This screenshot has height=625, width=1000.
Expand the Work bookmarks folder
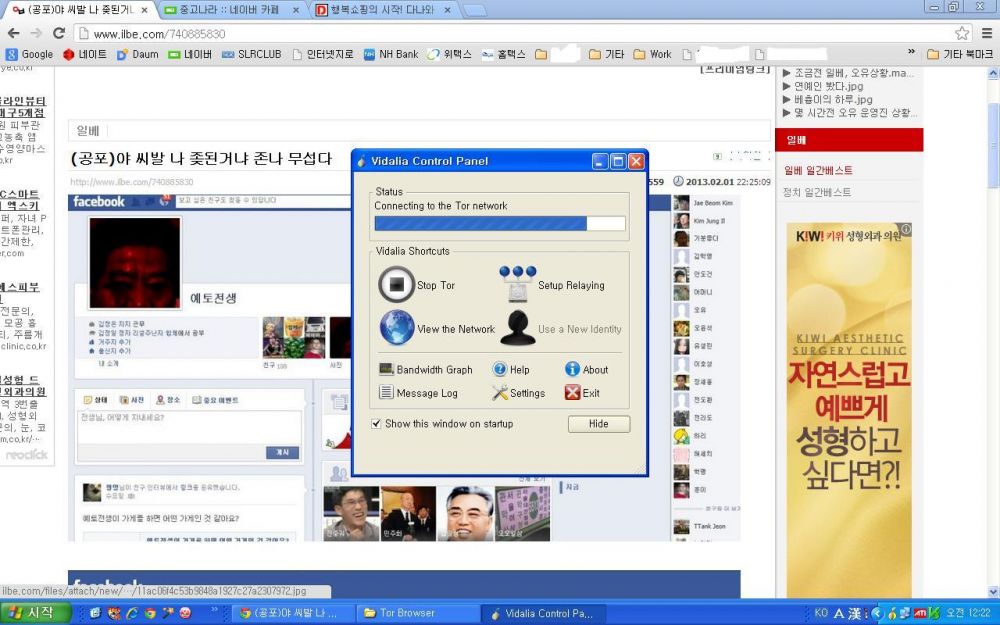pos(652,54)
